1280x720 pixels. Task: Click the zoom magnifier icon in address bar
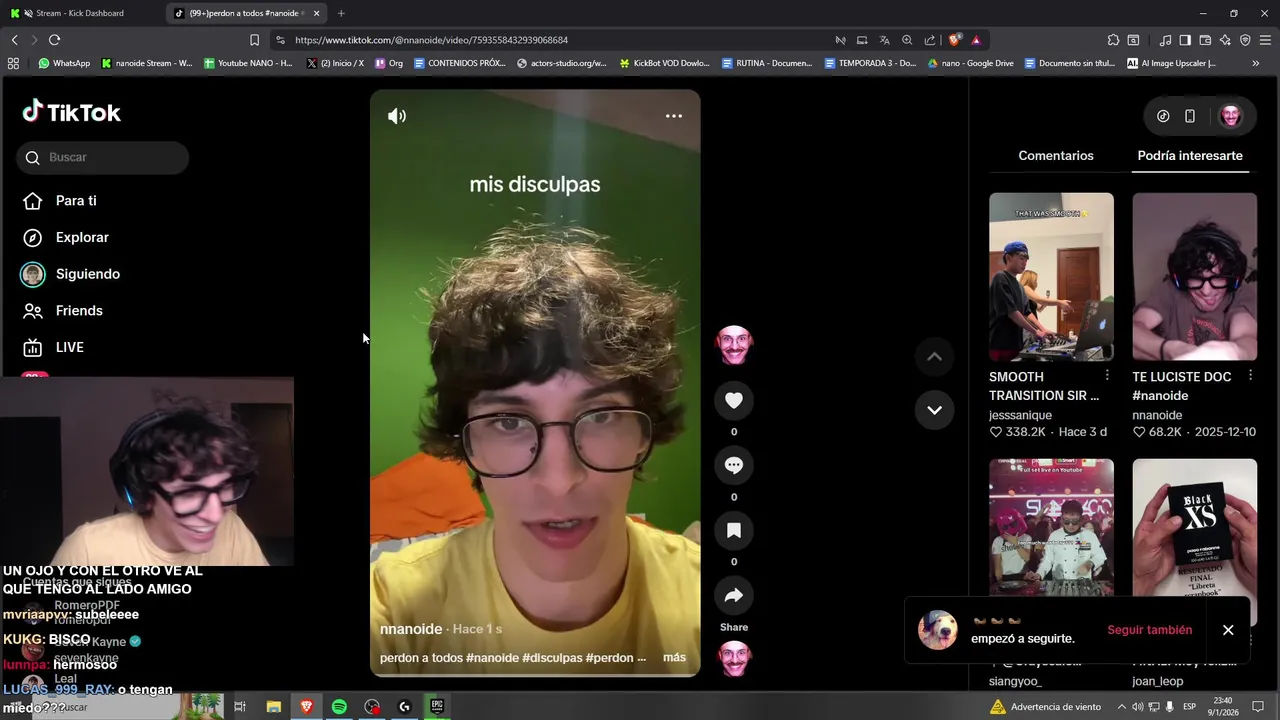coord(907,40)
